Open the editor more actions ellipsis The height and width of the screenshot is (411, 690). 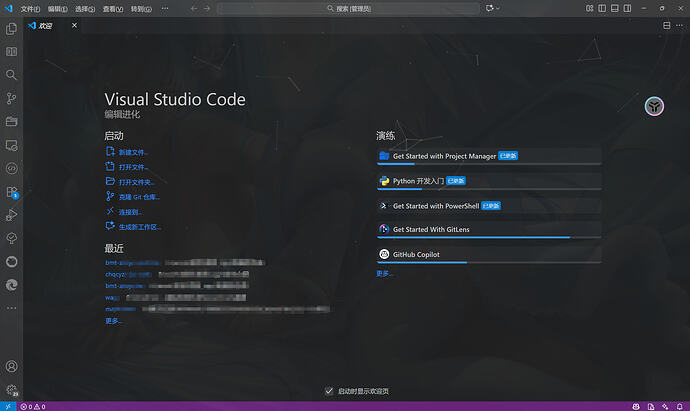coord(679,26)
